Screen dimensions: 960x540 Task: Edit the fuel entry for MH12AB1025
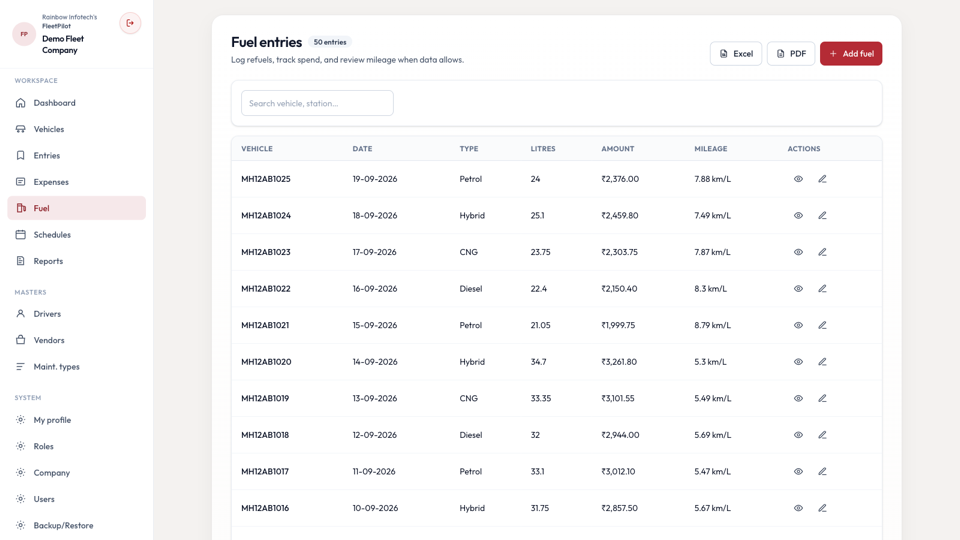tap(822, 179)
